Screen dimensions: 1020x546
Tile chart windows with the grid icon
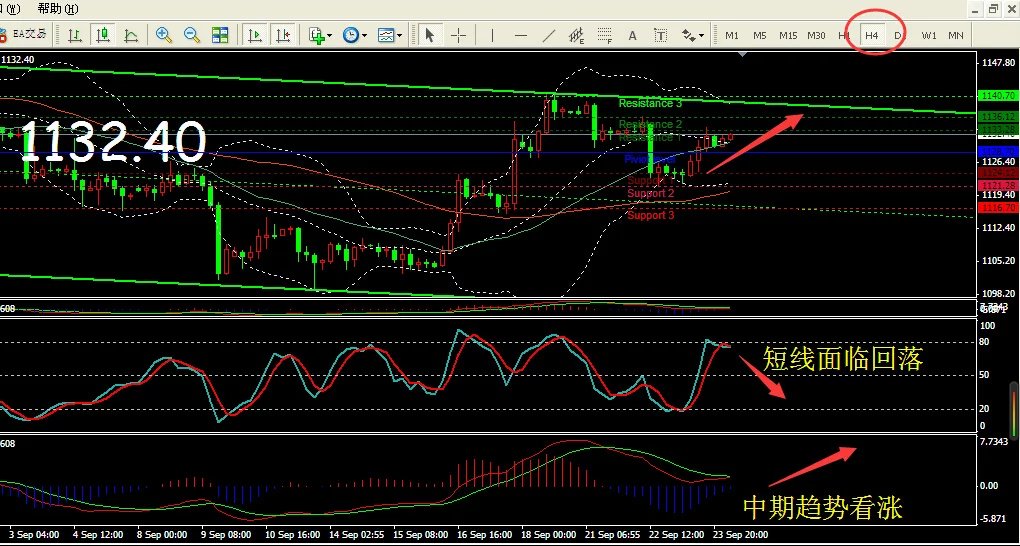click(x=220, y=35)
